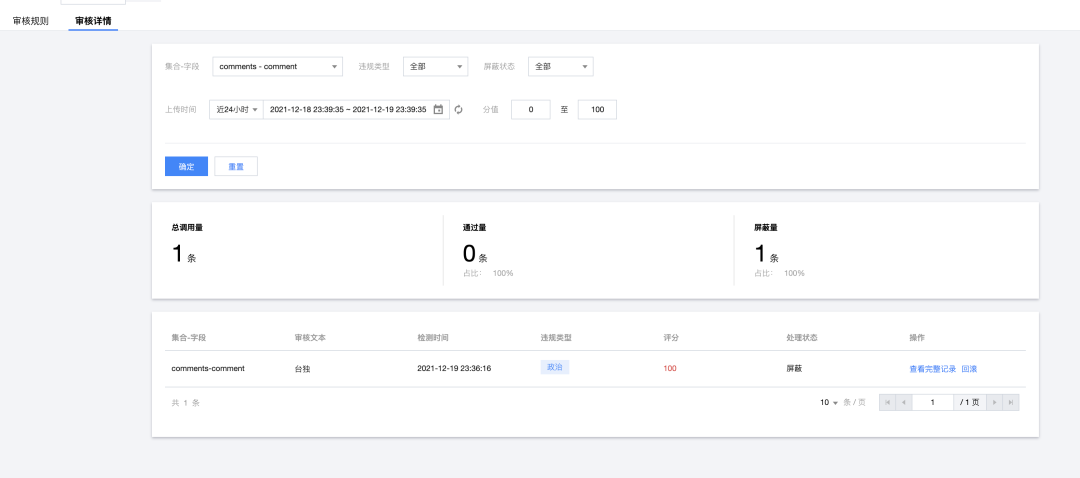This screenshot has width=1080, height=478.
Task: Open the calendar date picker icon
Action: [x=438, y=110]
